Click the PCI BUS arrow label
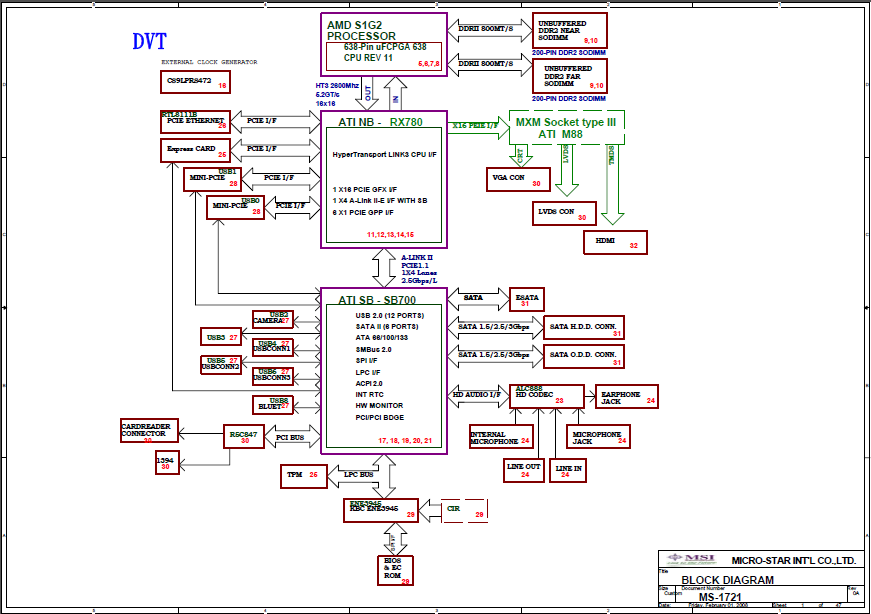Image resolution: width=871 pixels, height=614 pixels. coord(290,437)
